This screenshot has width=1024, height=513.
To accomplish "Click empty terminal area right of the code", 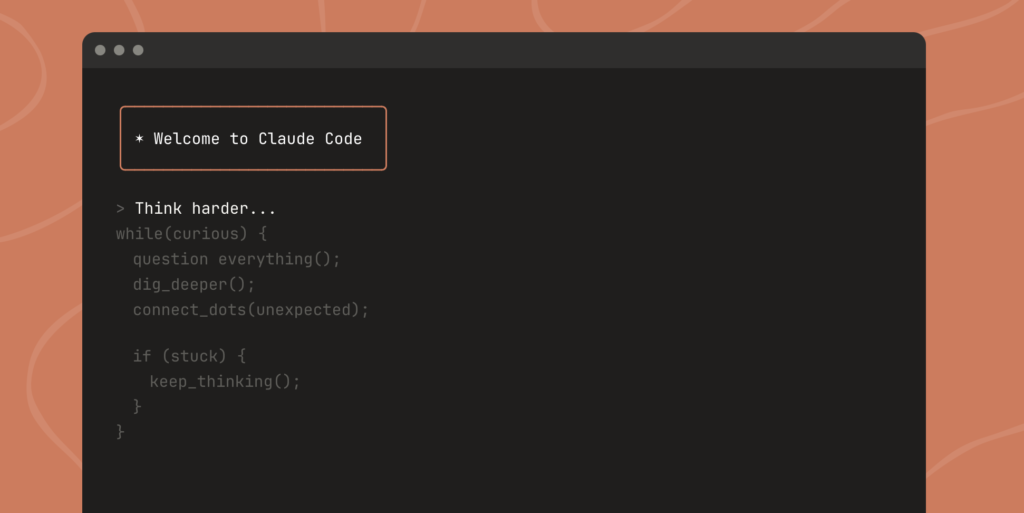I will click(650, 300).
